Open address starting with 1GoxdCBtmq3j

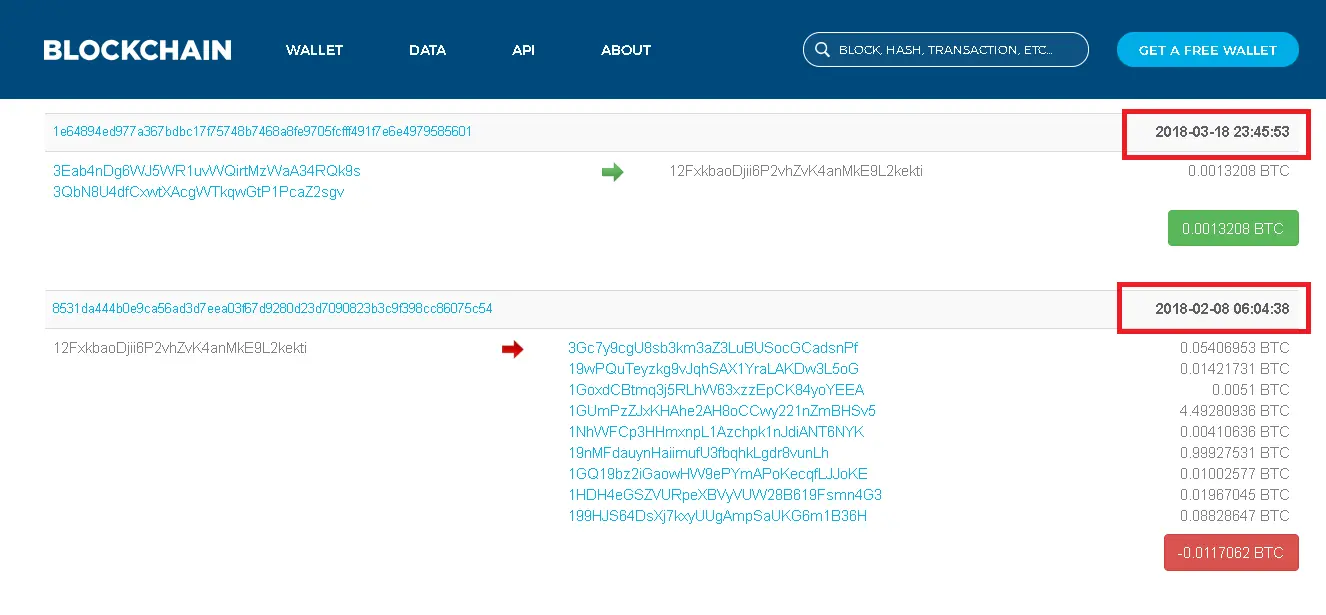click(716, 390)
